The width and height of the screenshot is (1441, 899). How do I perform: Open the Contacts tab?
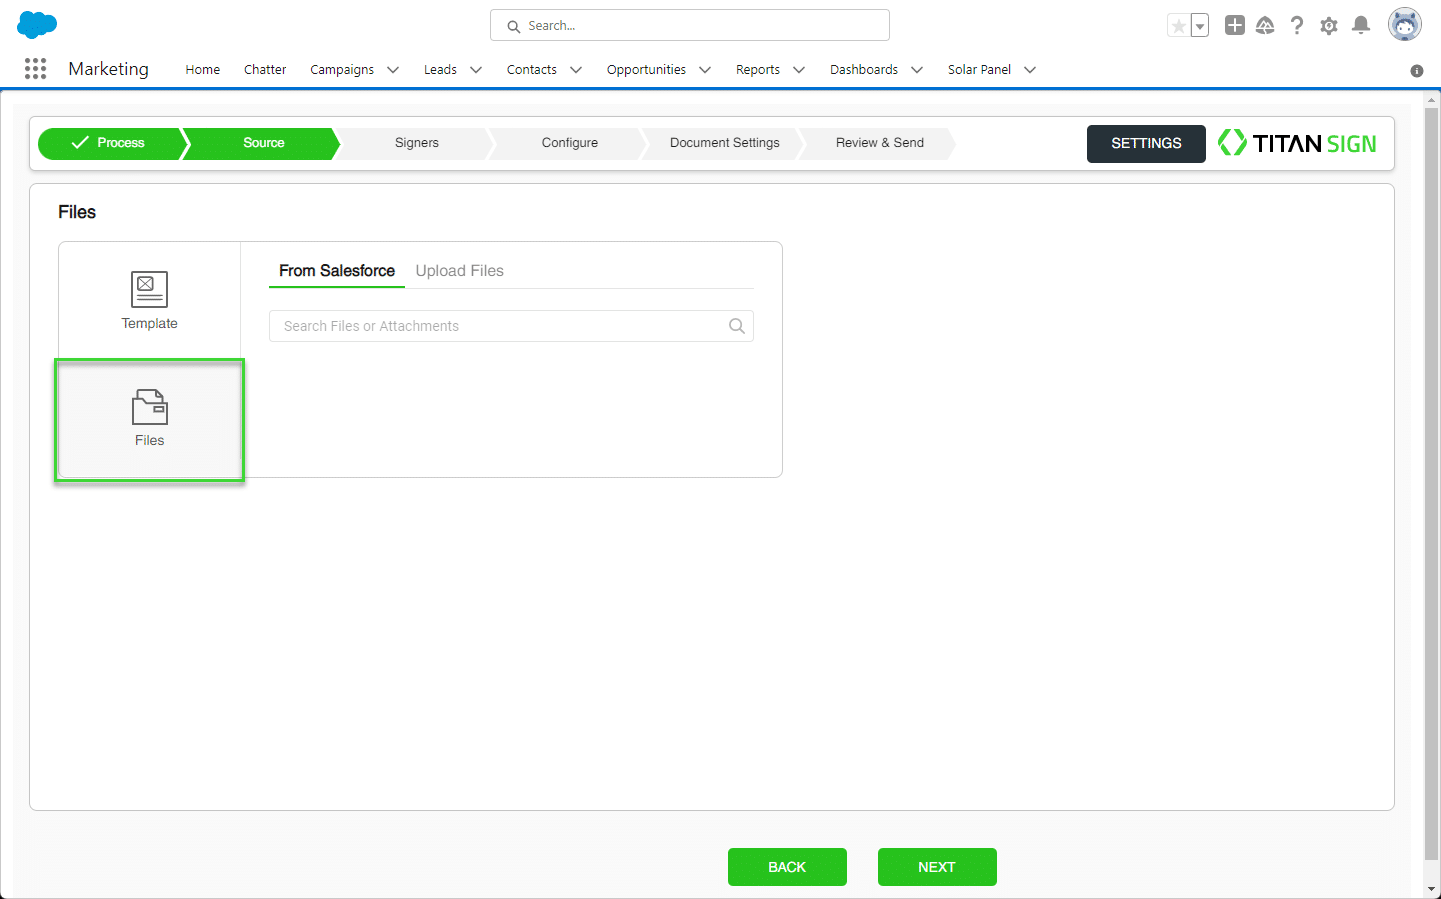(532, 69)
